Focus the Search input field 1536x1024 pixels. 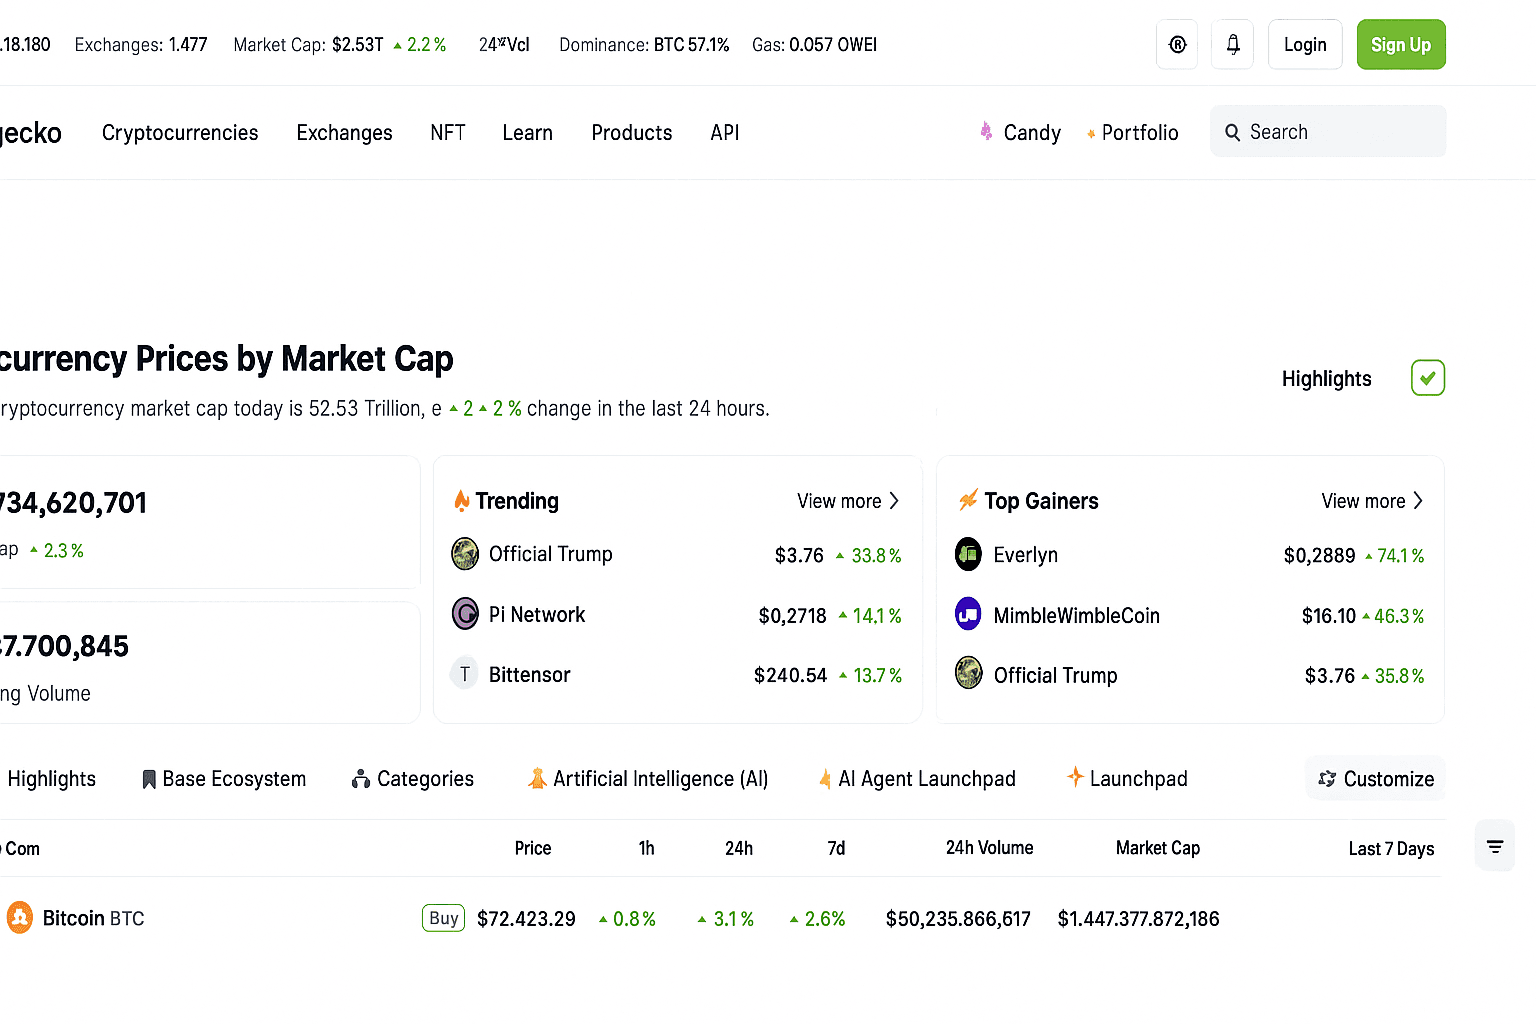[x=1328, y=131]
